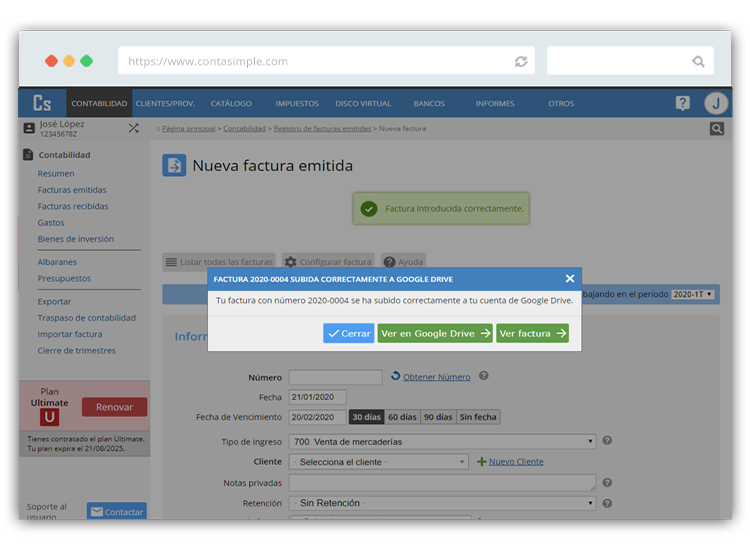Image resolution: width=750 pixels, height=552 pixels.
Task: Open BANCOS menu
Action: click(429, 103)
